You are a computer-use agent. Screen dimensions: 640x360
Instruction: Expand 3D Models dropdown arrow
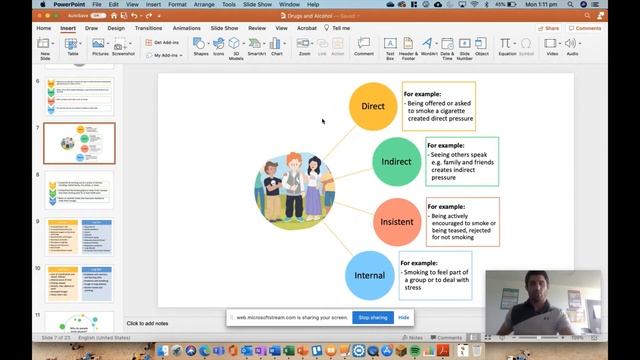coord(244,43)
